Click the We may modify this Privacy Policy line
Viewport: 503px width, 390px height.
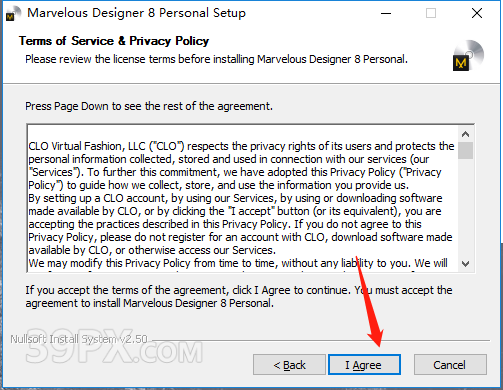pyautogui.click(x=238, y=263)
